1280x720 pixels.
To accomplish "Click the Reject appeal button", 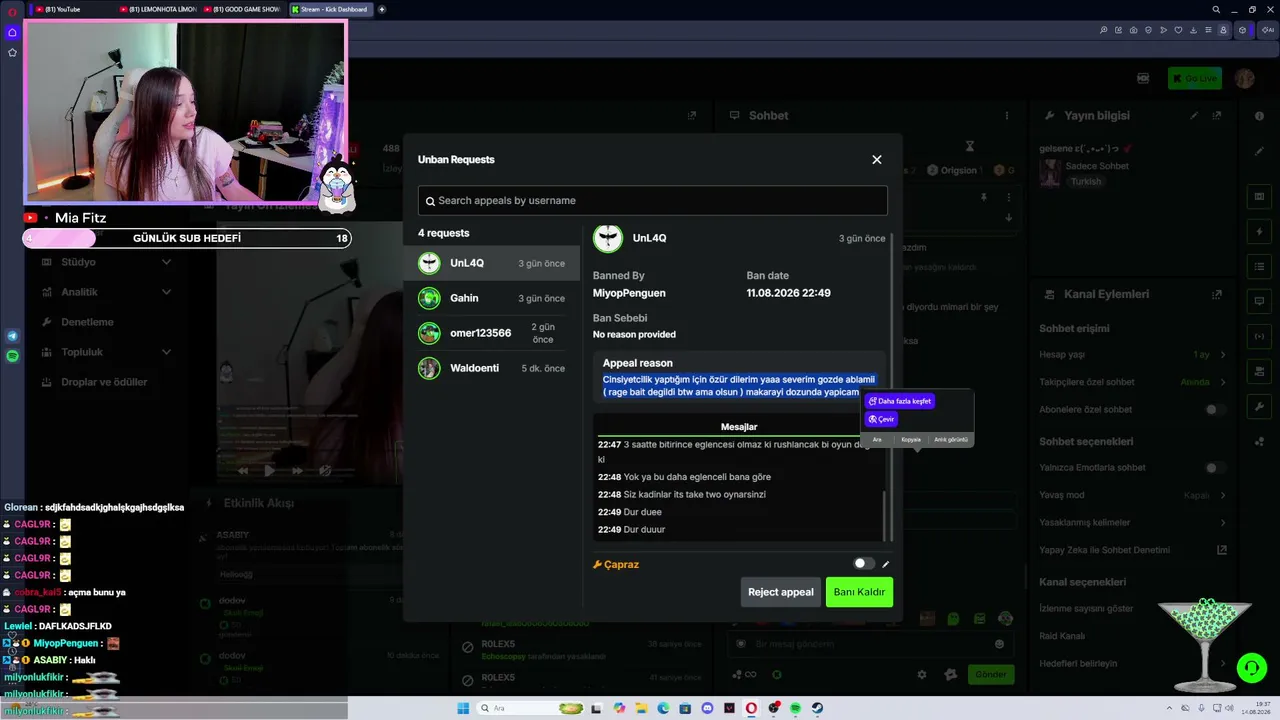I will [x=781, y=592].
